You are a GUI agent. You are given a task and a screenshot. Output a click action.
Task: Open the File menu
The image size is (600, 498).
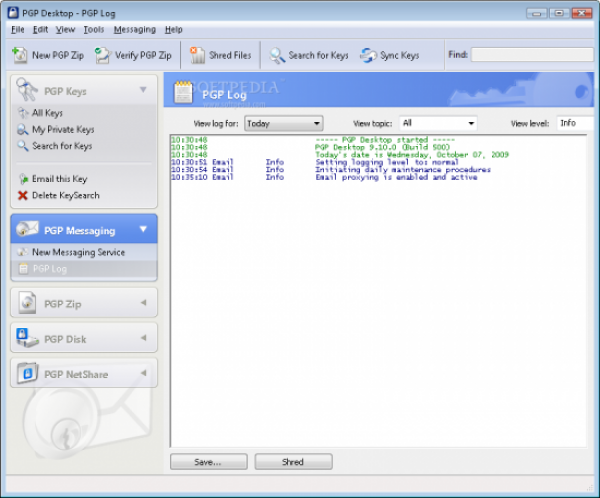pyautogui.click(x=18, y=29)
